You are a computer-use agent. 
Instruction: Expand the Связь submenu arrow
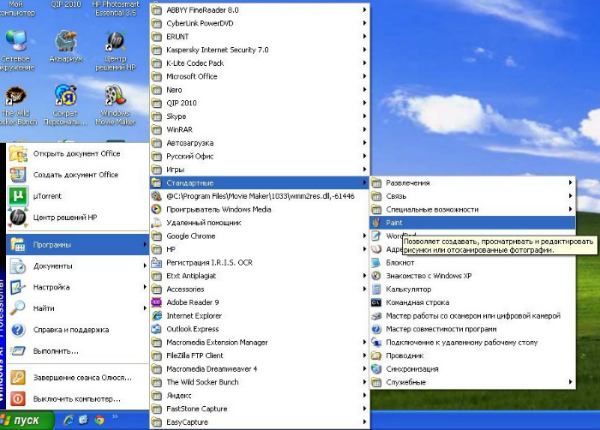(570, 196)
